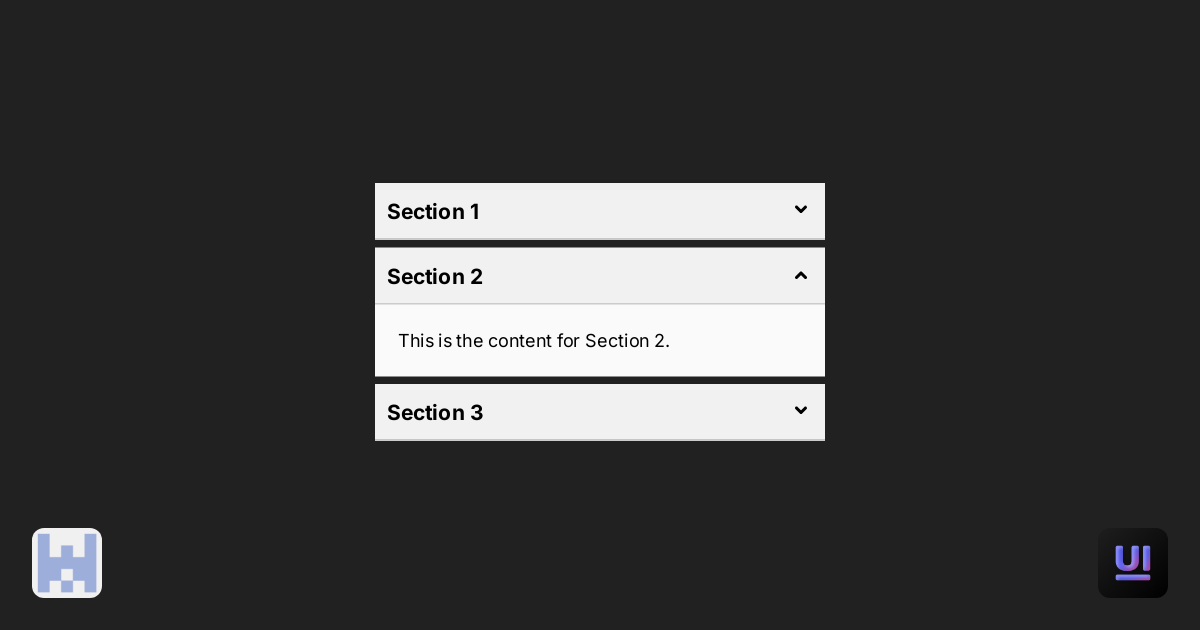This screenshot has height=630, width=1200.
Task: Click the purple UI logo at bottom right
Action: pos(1133,562)
